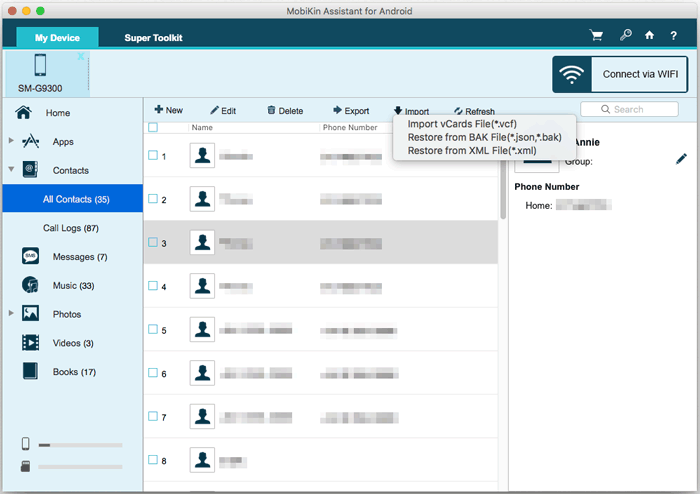Choose Restore from BAK File option
Viewport: 700px width, 494px height.
[x=484, y=137]
